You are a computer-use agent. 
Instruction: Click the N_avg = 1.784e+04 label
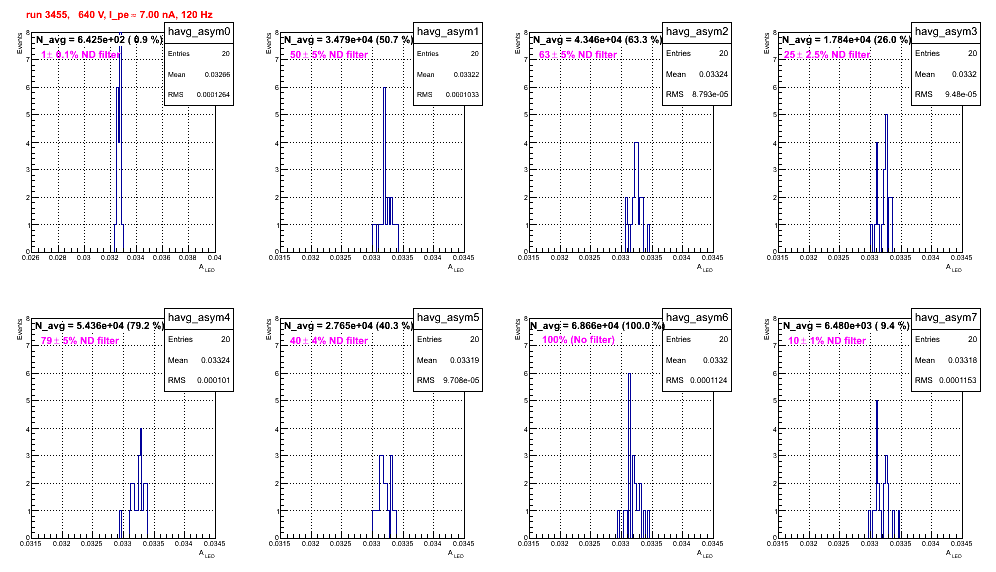point(846,39)
